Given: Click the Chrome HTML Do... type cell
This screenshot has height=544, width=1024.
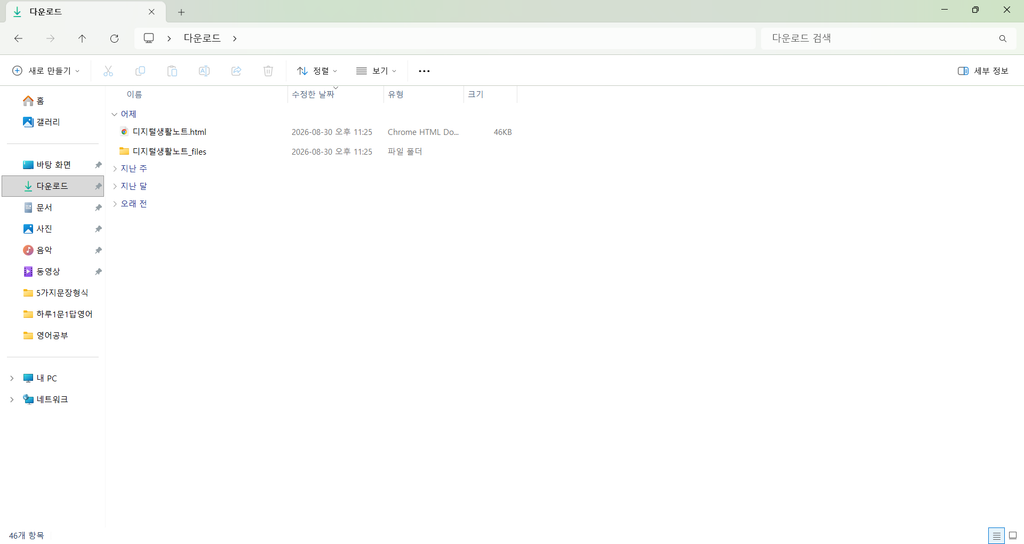Looking at the screenshot, I should 423,132.
